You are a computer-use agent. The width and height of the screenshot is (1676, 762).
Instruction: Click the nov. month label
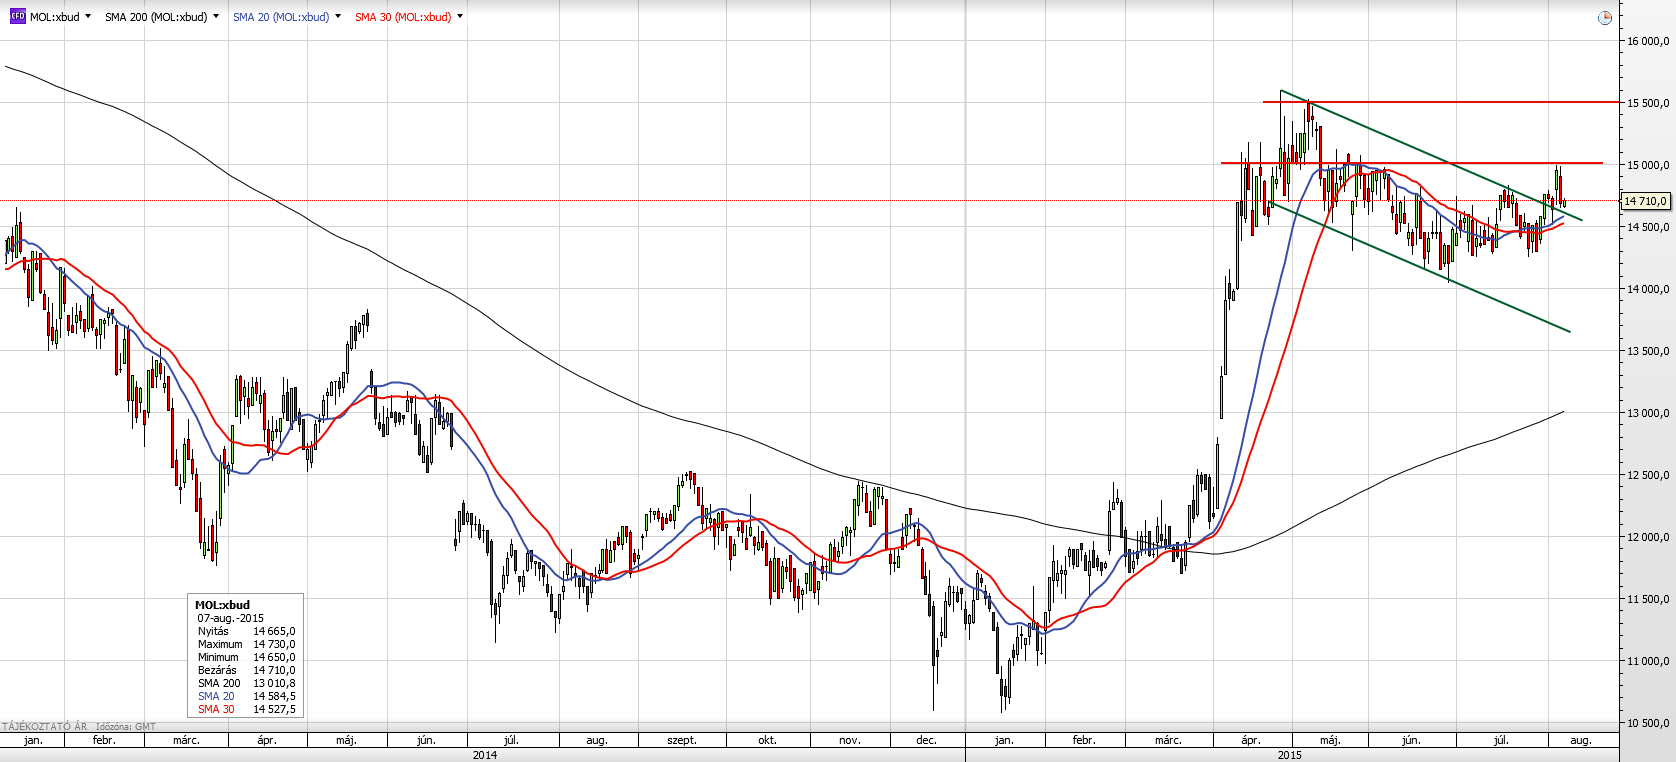[x=849, y=740]
